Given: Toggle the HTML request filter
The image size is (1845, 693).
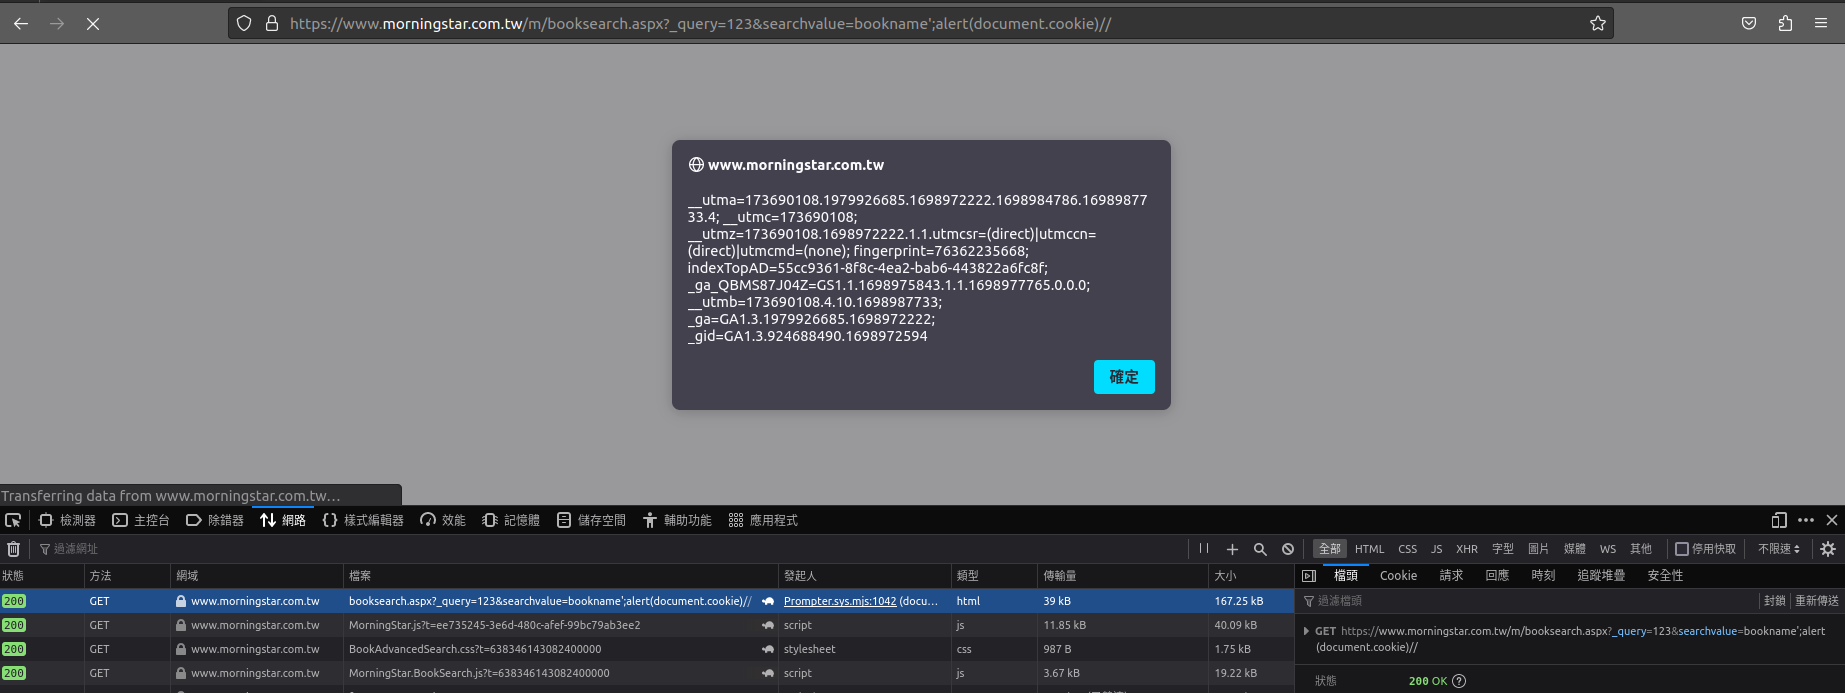Looking at the screenshot, I should (x=1370, y=549).
